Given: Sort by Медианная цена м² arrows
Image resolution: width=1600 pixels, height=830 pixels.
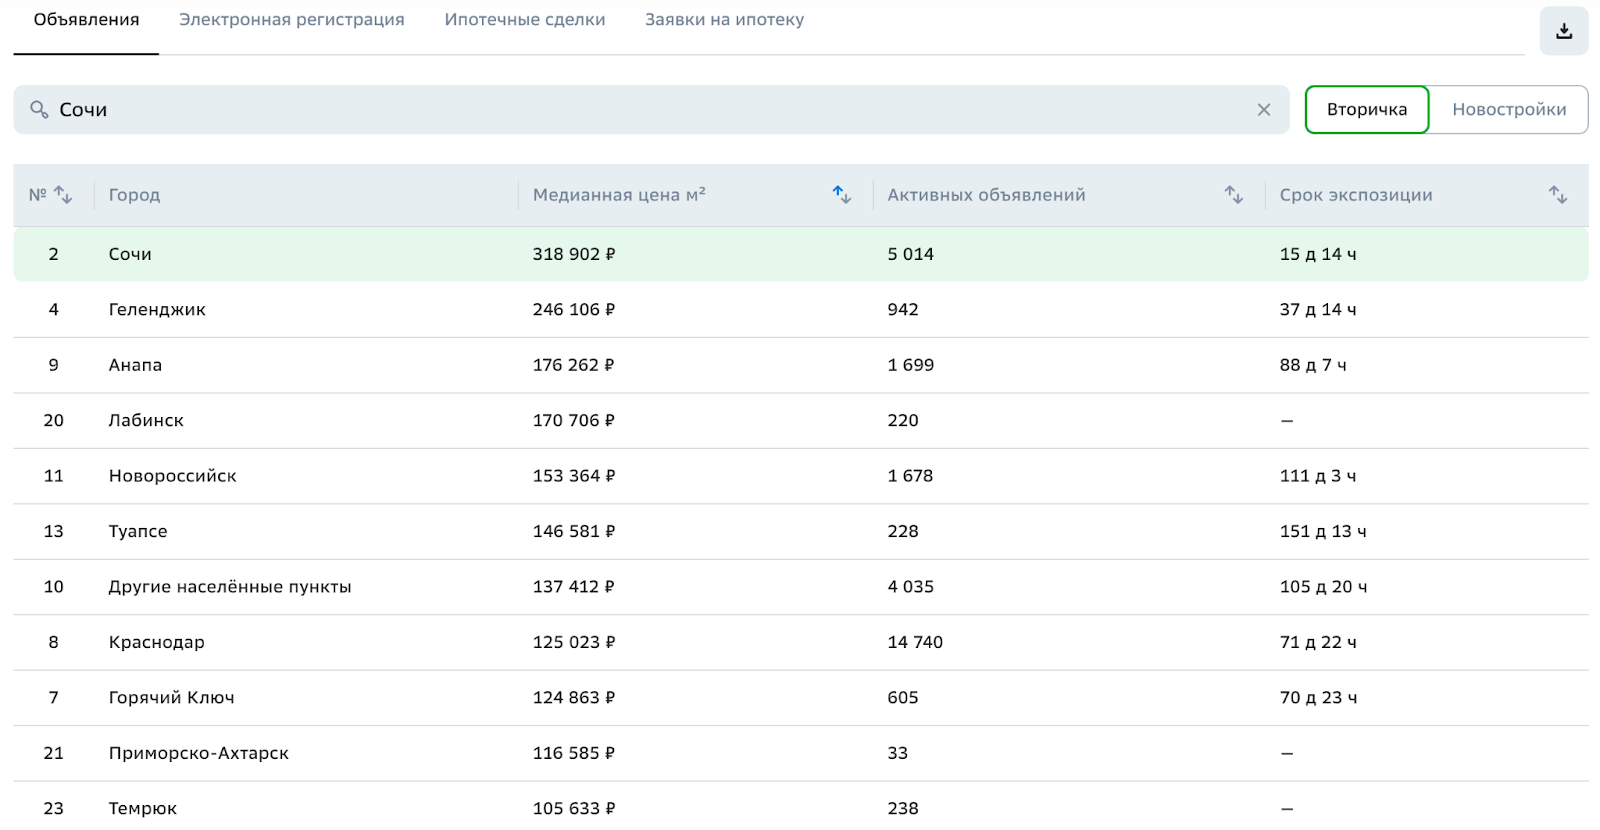Looking at the screenshot, I should tap(842, 195).
